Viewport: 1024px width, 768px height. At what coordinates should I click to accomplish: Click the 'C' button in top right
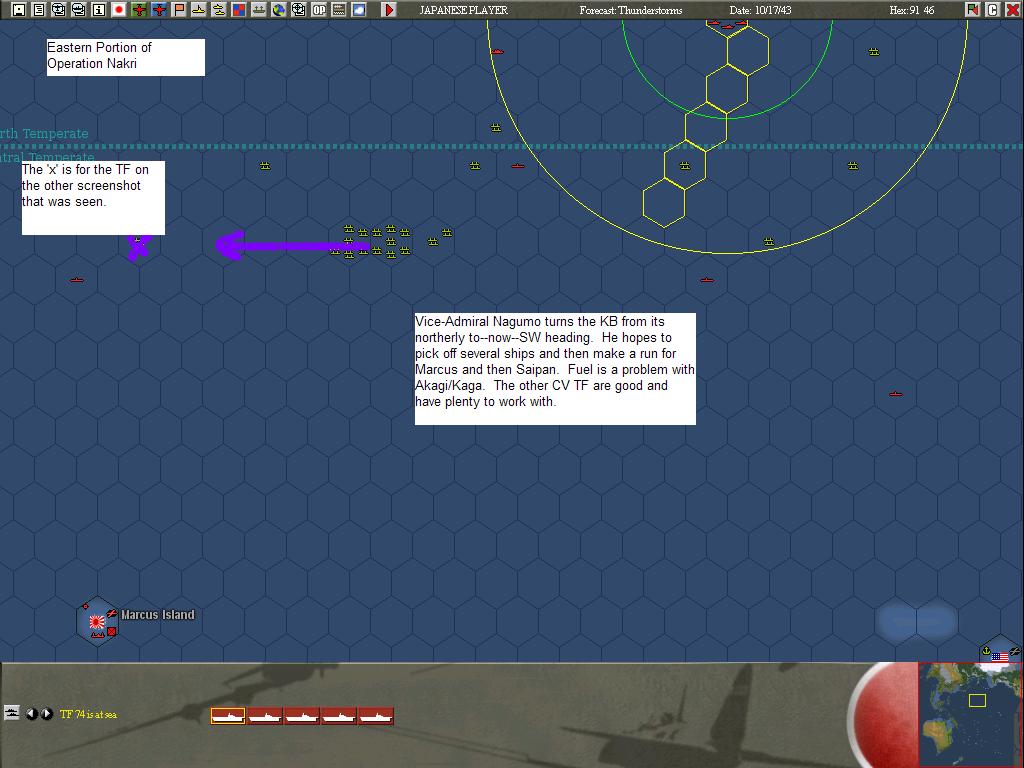coord(992,10)
